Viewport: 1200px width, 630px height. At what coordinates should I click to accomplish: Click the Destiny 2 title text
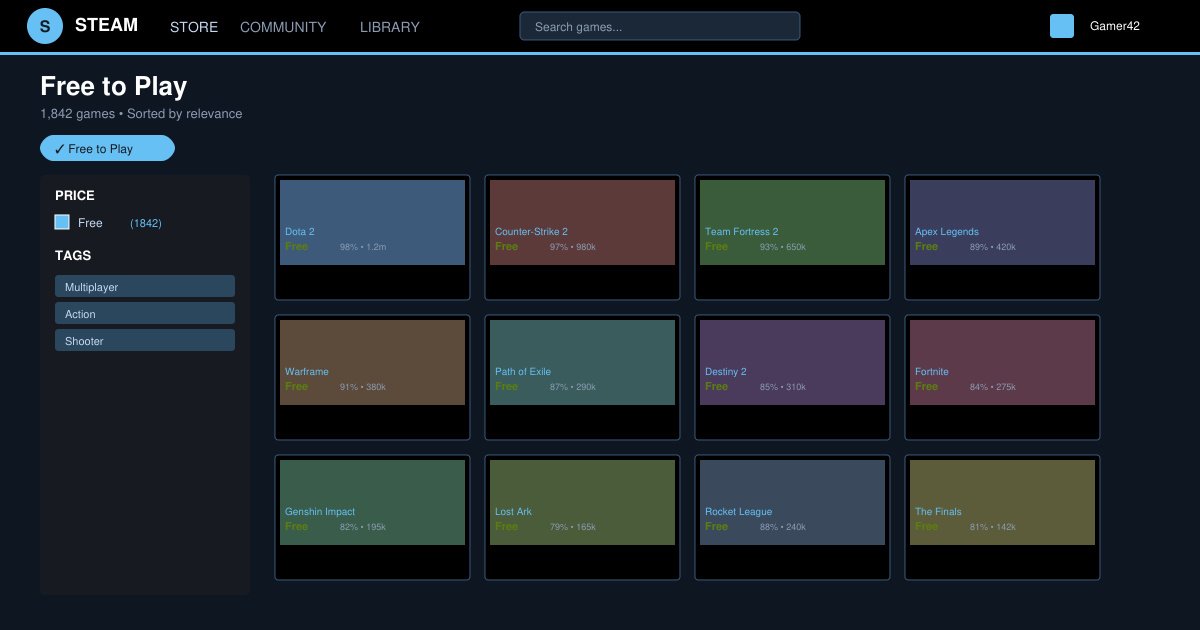[725, 372]
